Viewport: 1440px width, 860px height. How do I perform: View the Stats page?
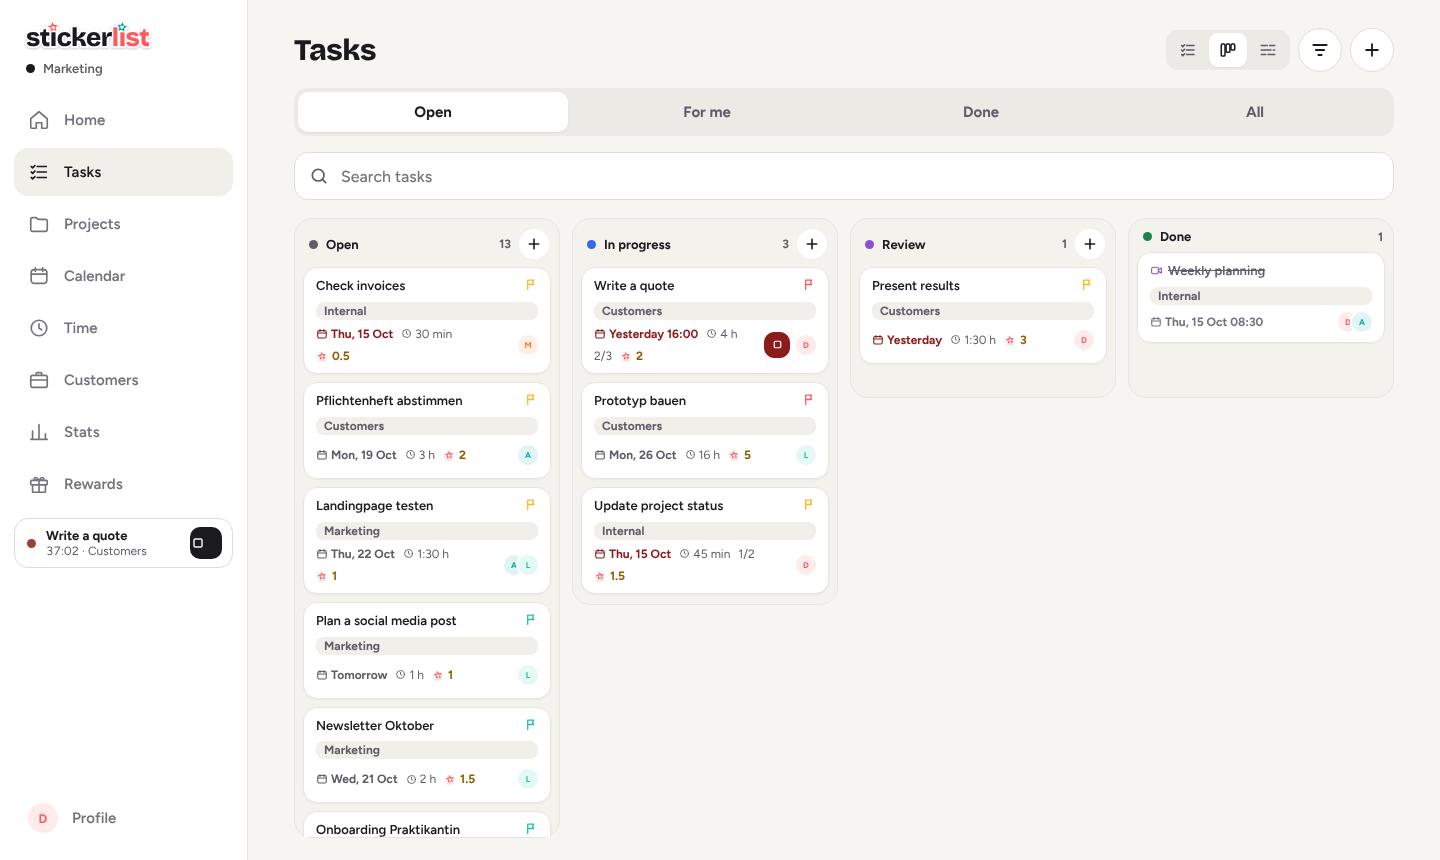coord(123,432)
